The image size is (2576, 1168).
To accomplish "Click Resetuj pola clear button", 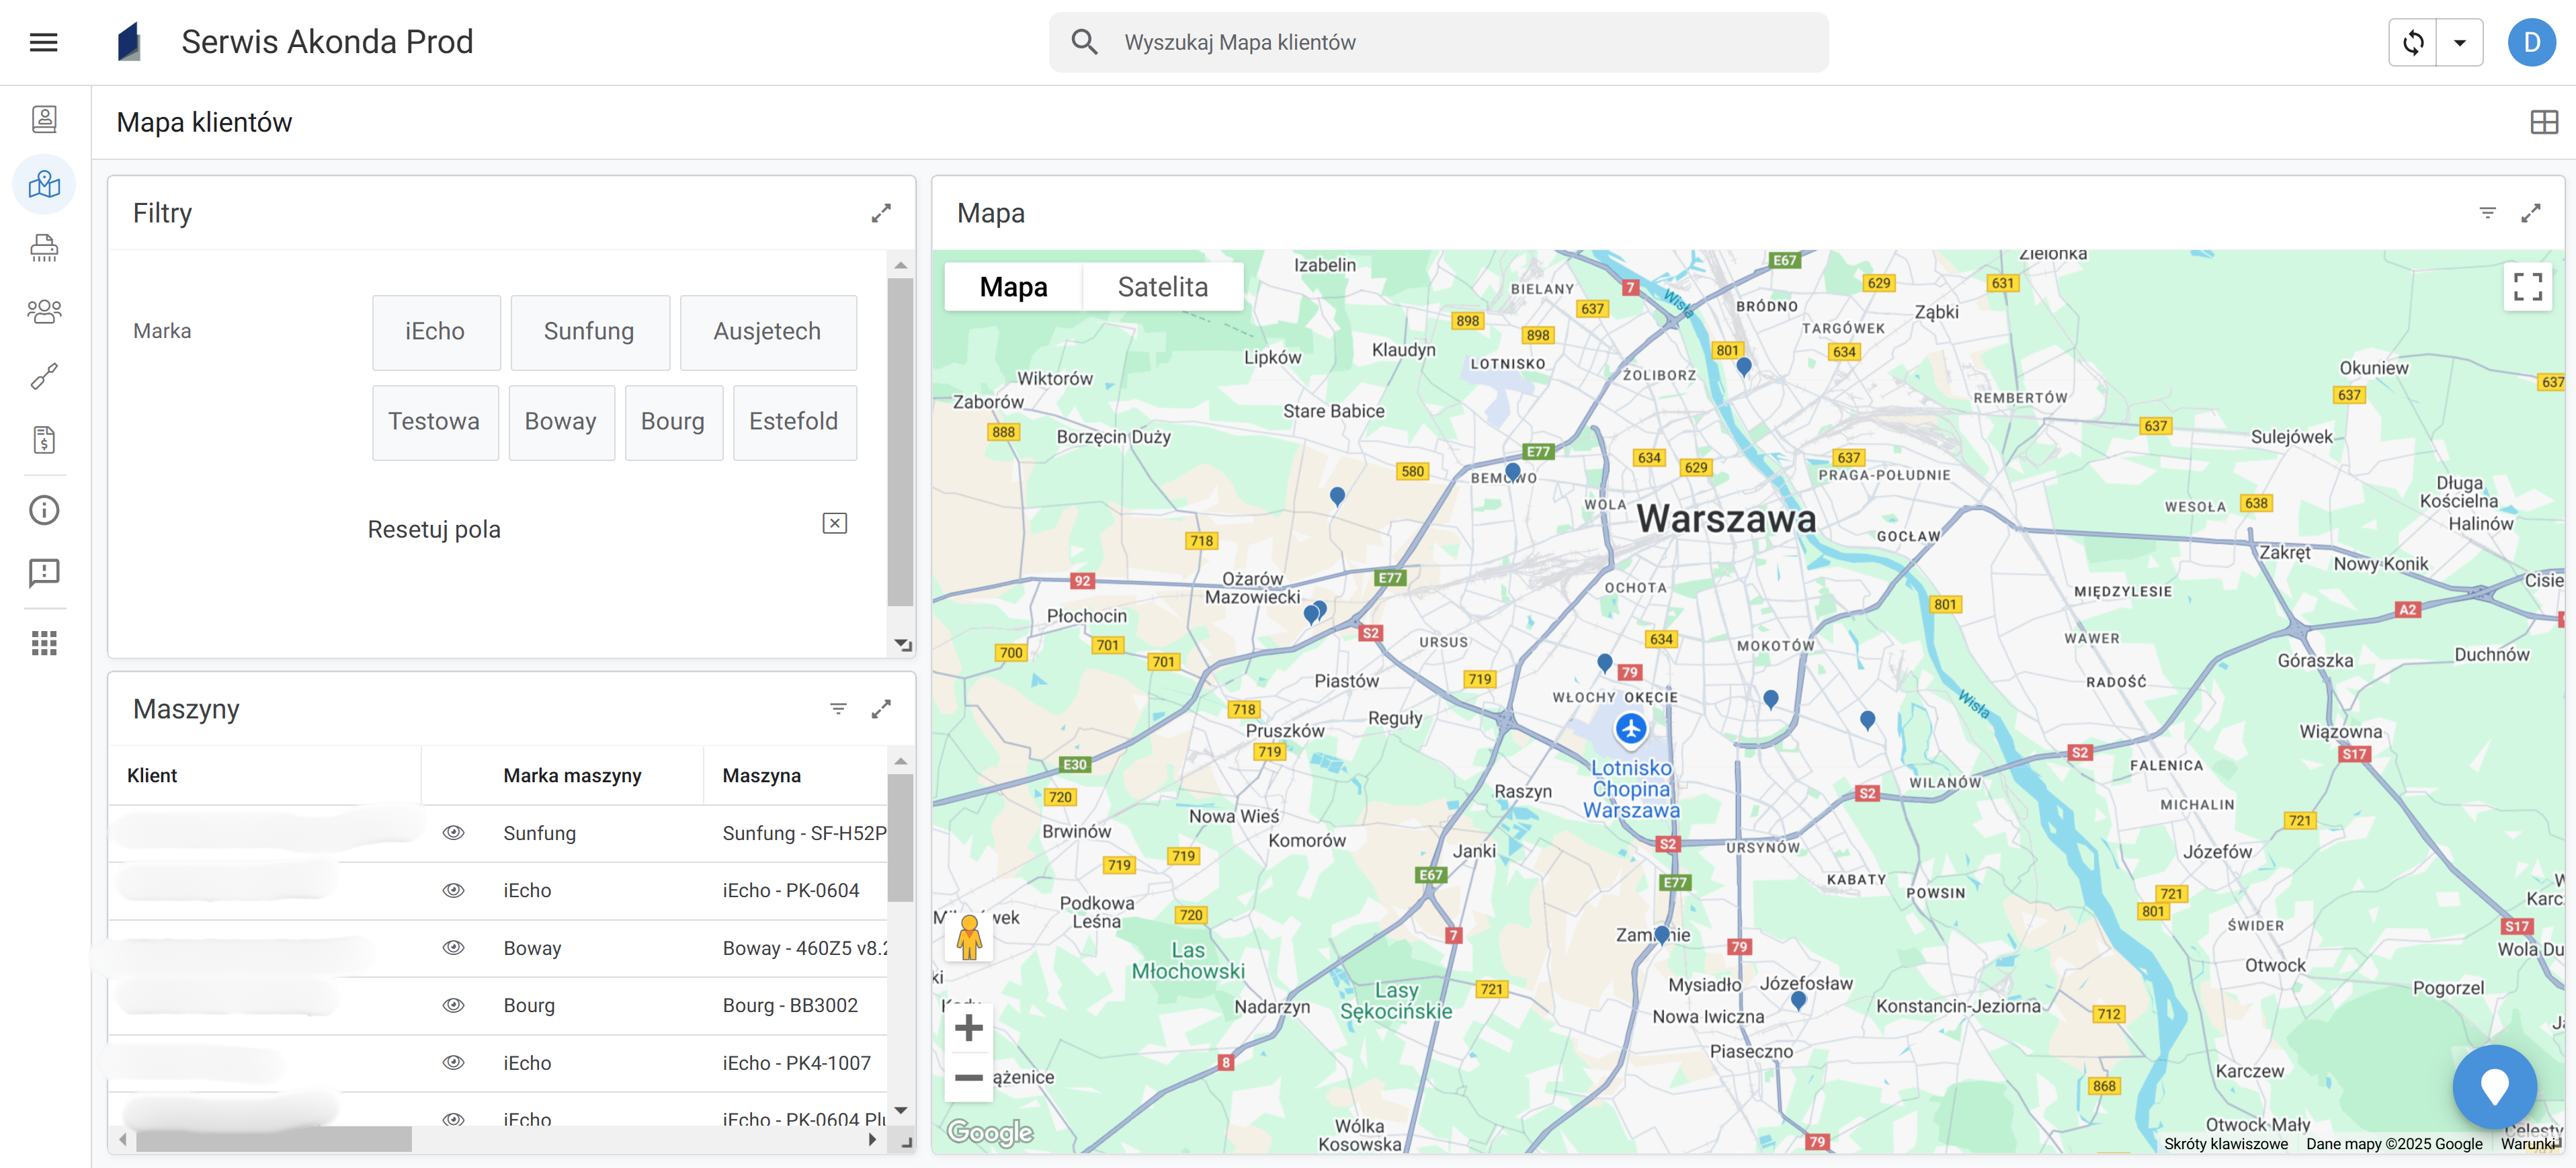I will click(834, 524).
